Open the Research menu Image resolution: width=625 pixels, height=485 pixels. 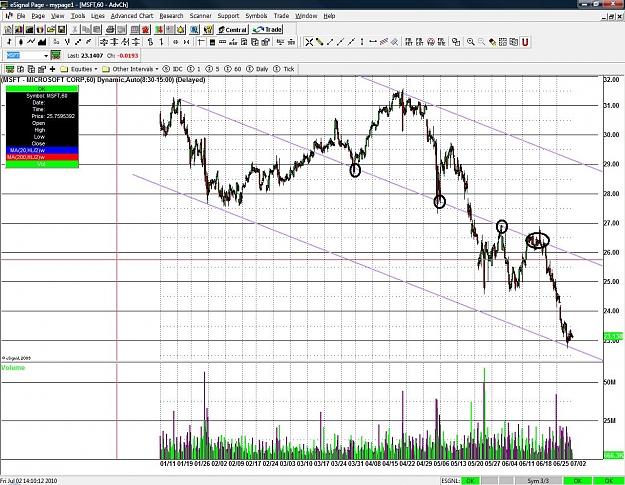(x=171, y=16)
